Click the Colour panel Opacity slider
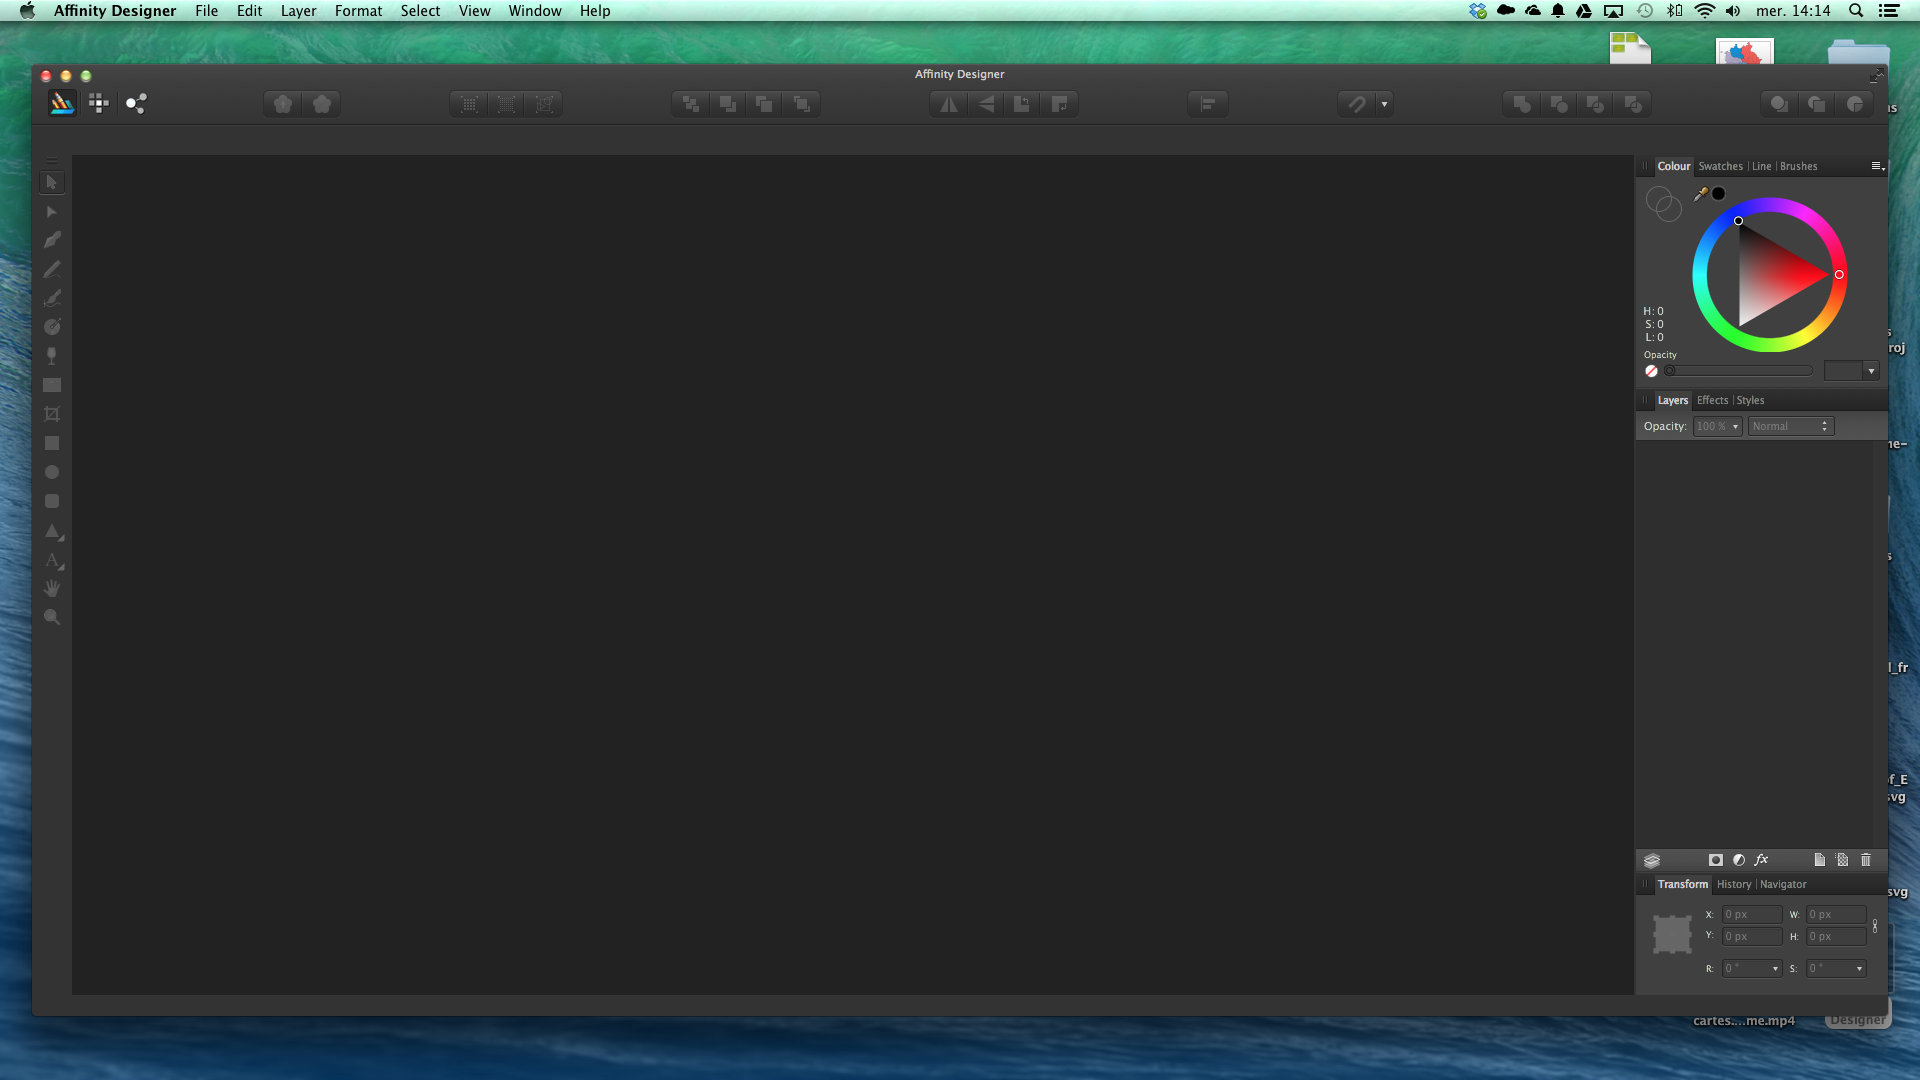Viewport: 1920px width, 1080px height. (1738, 371)
